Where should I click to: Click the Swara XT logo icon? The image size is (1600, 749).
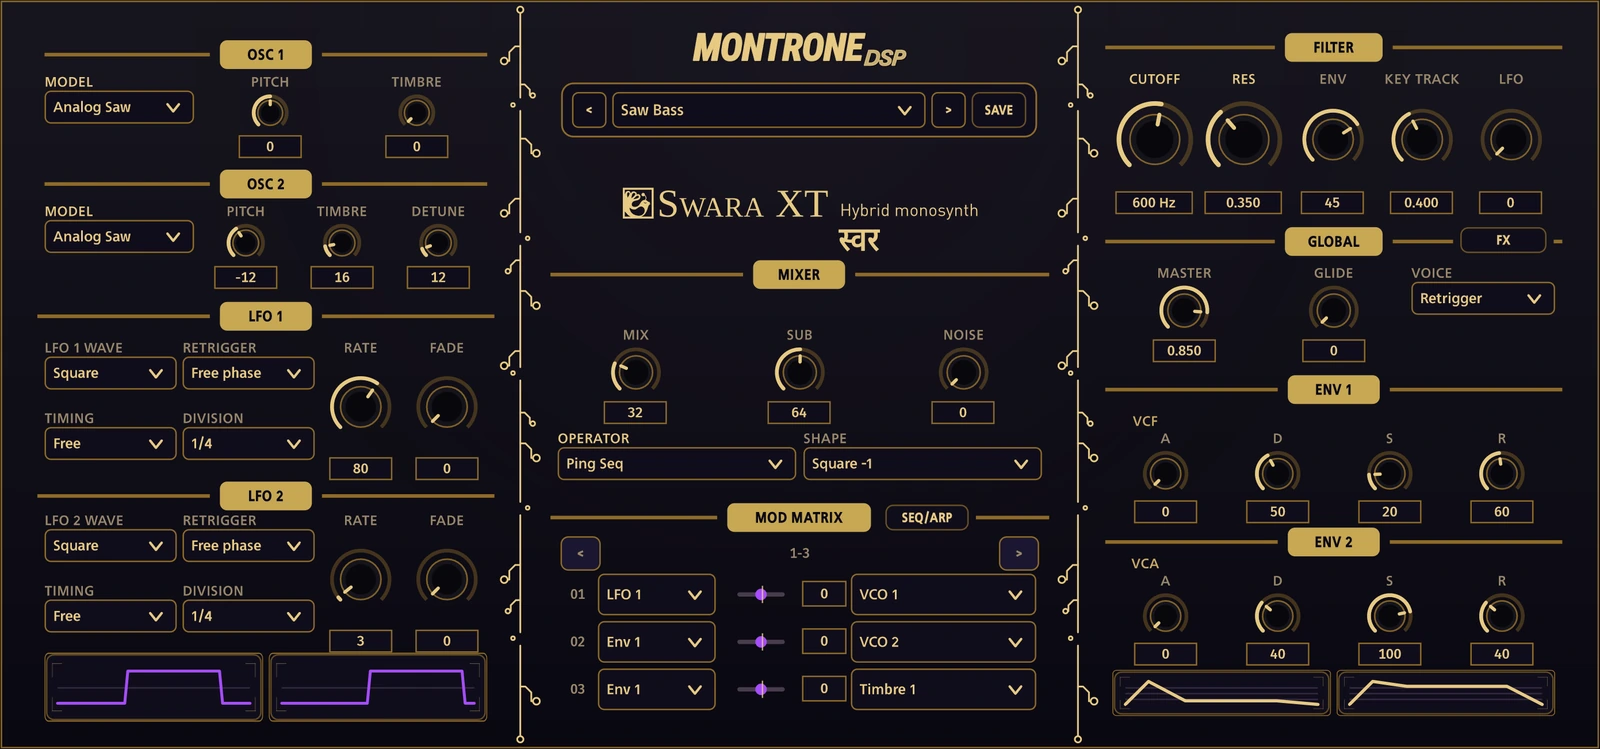[x=637, y=203]
